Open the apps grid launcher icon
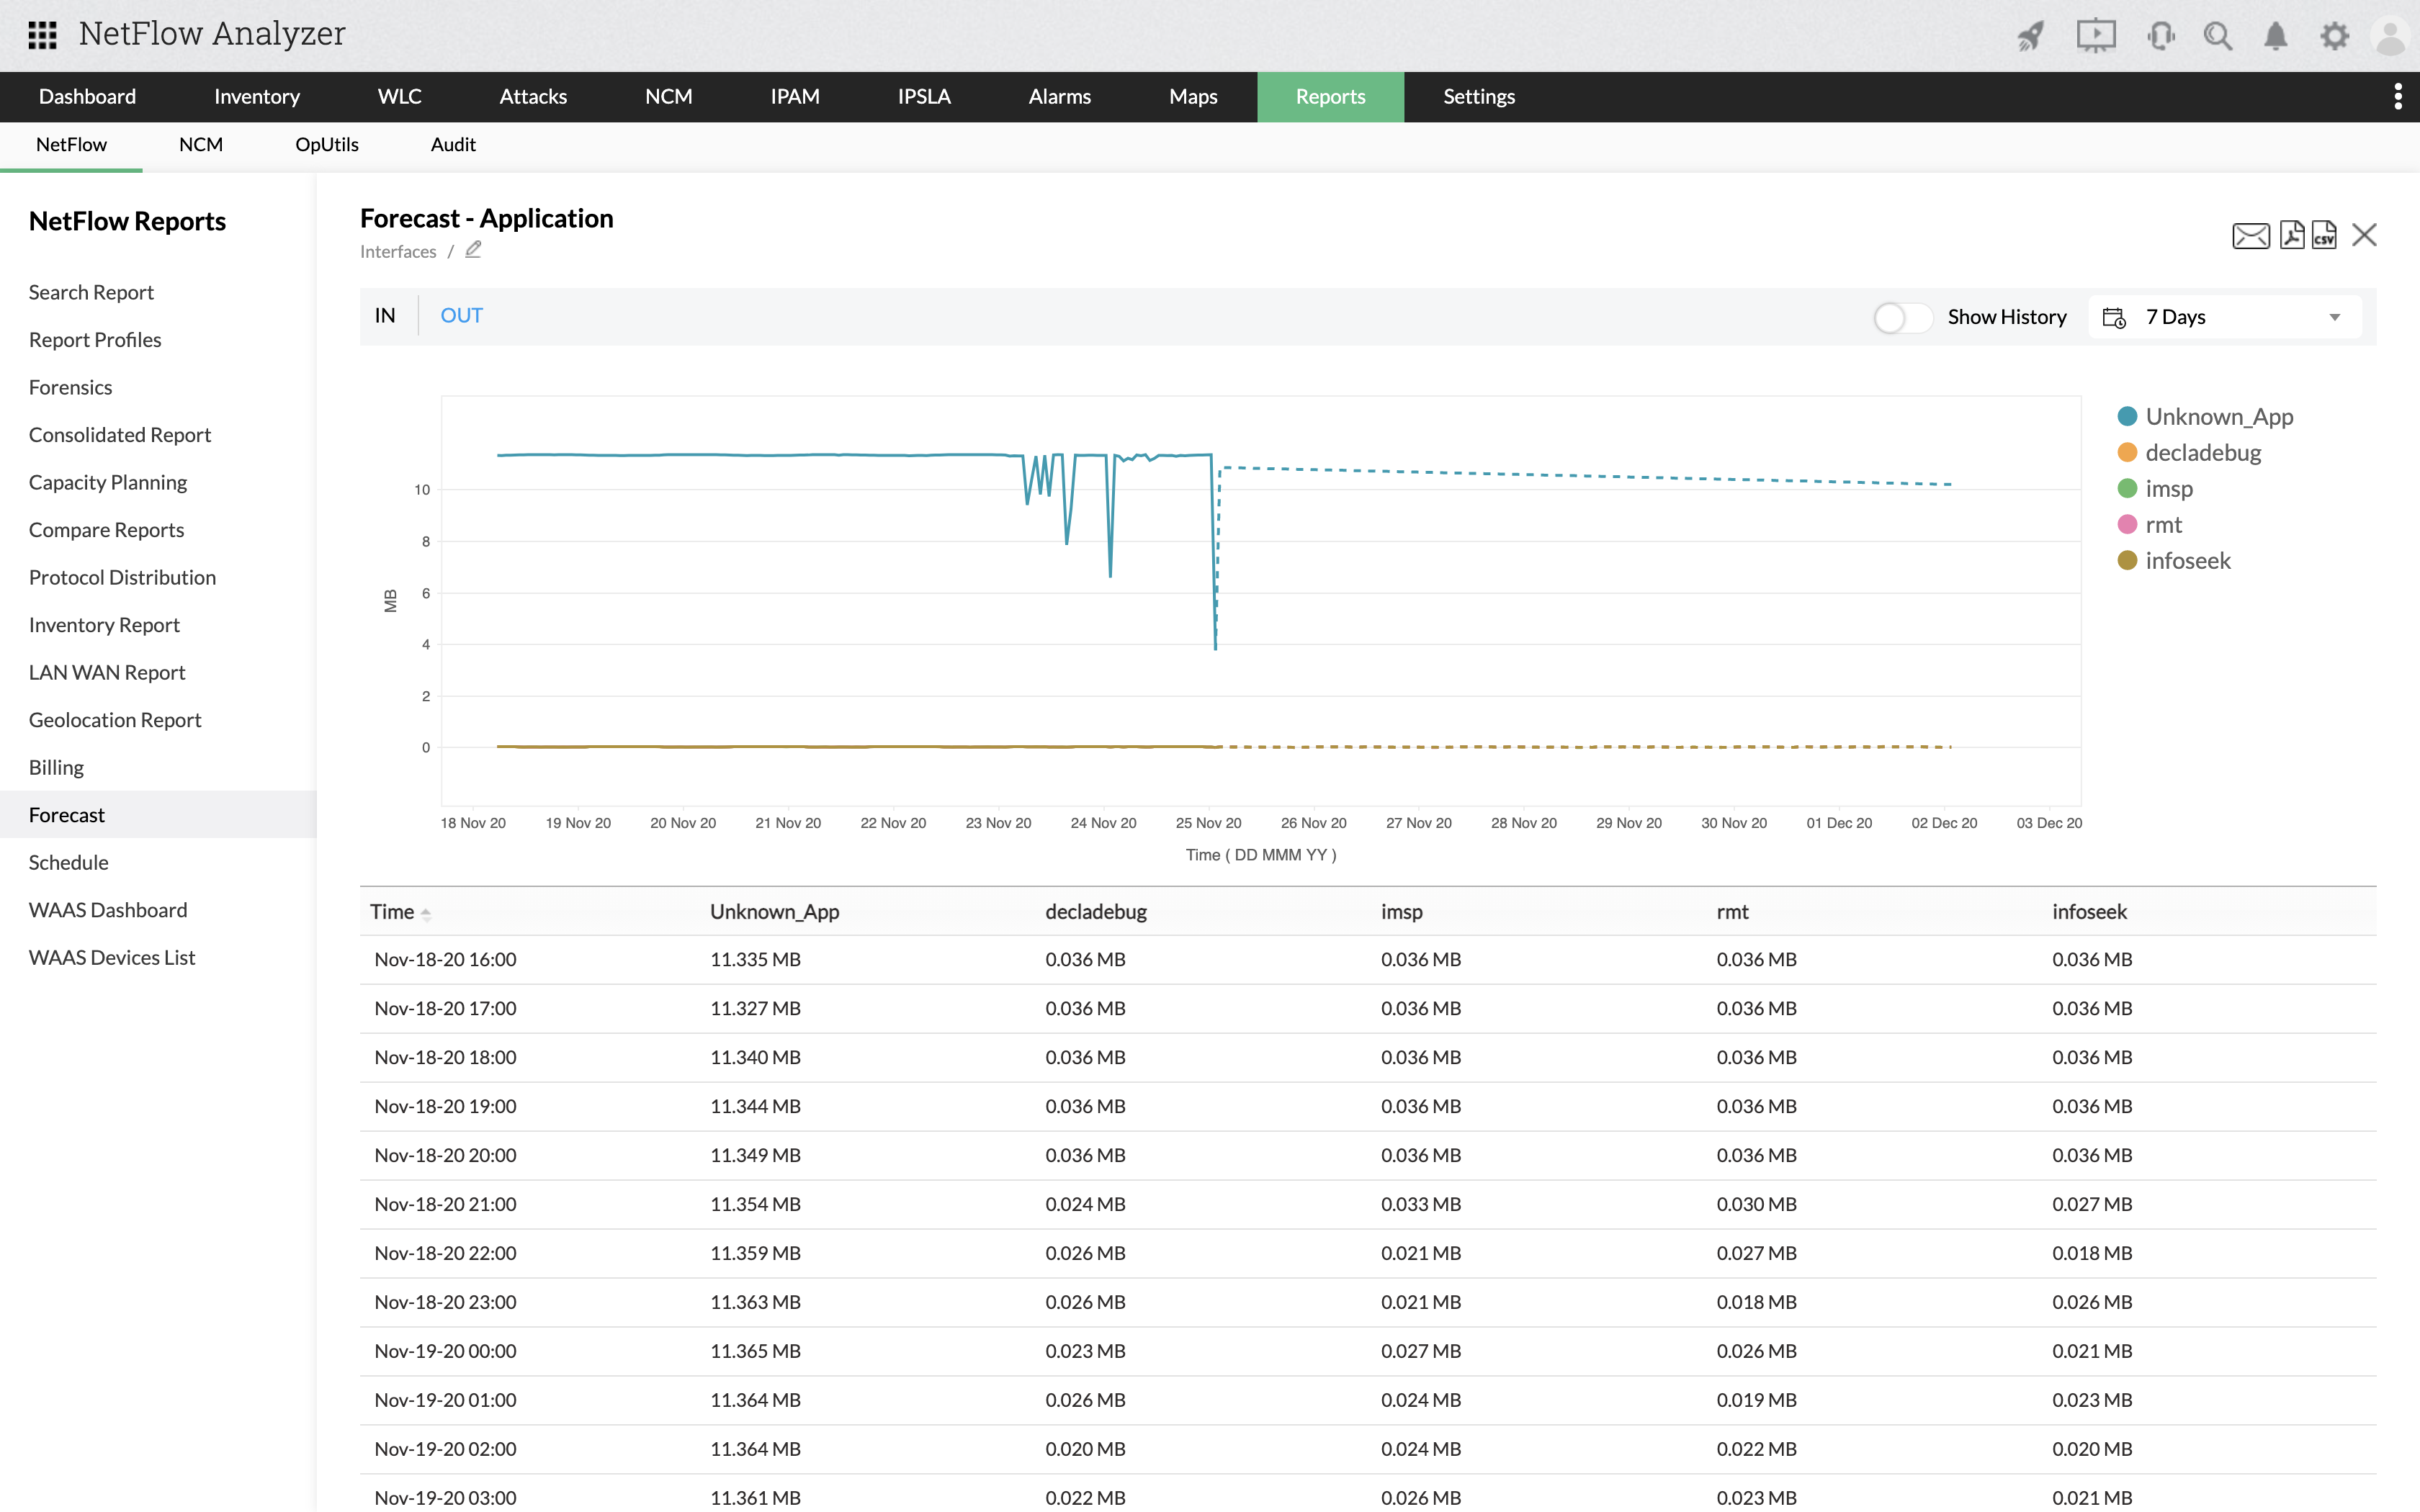 (x=42, y=35)
